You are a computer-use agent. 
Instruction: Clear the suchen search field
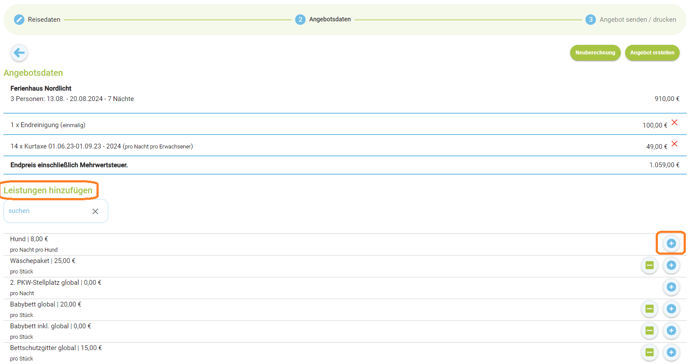95,211
